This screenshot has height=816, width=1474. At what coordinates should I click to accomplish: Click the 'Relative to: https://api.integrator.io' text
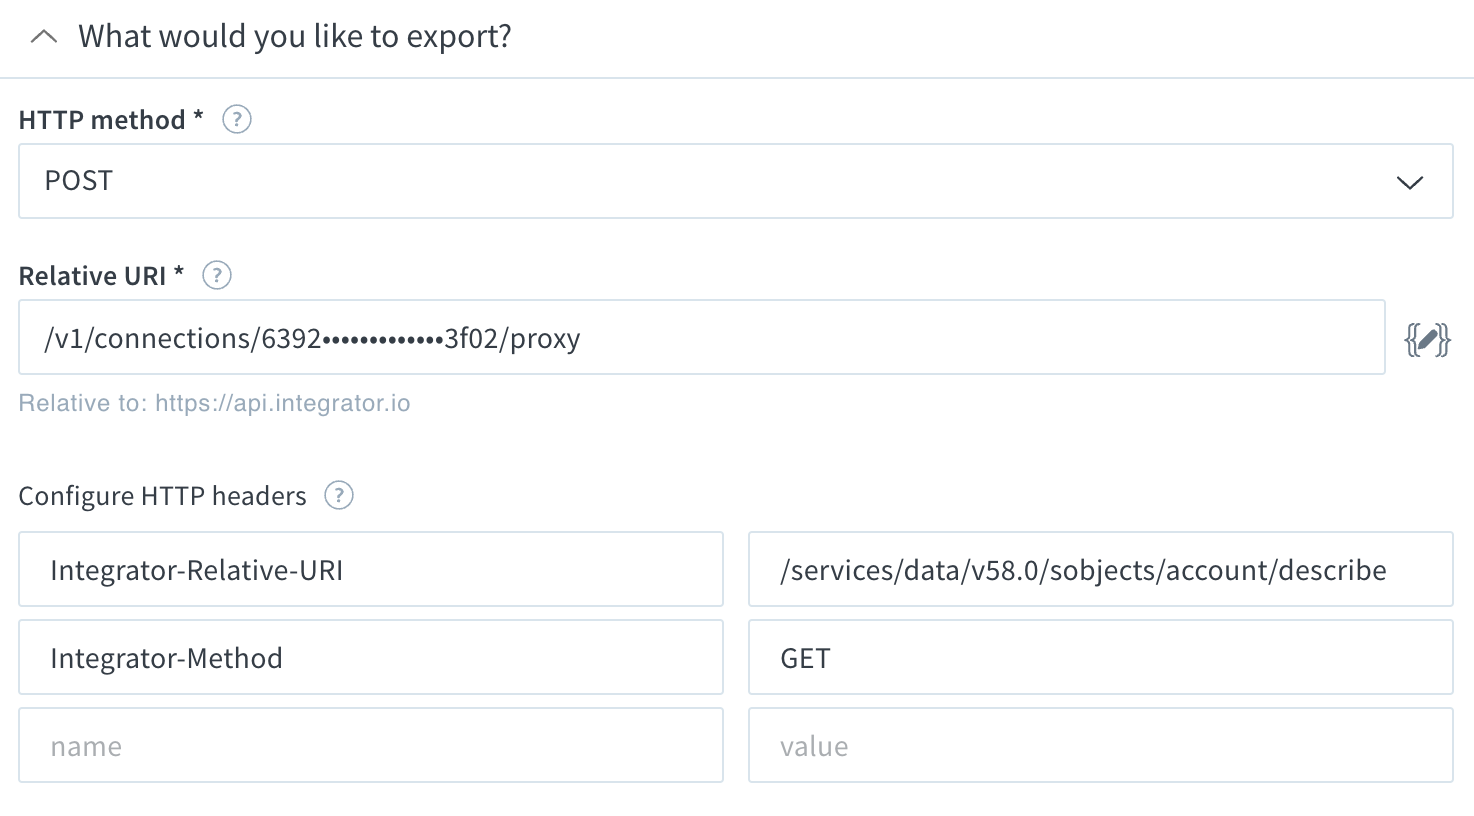coord(214,403)
